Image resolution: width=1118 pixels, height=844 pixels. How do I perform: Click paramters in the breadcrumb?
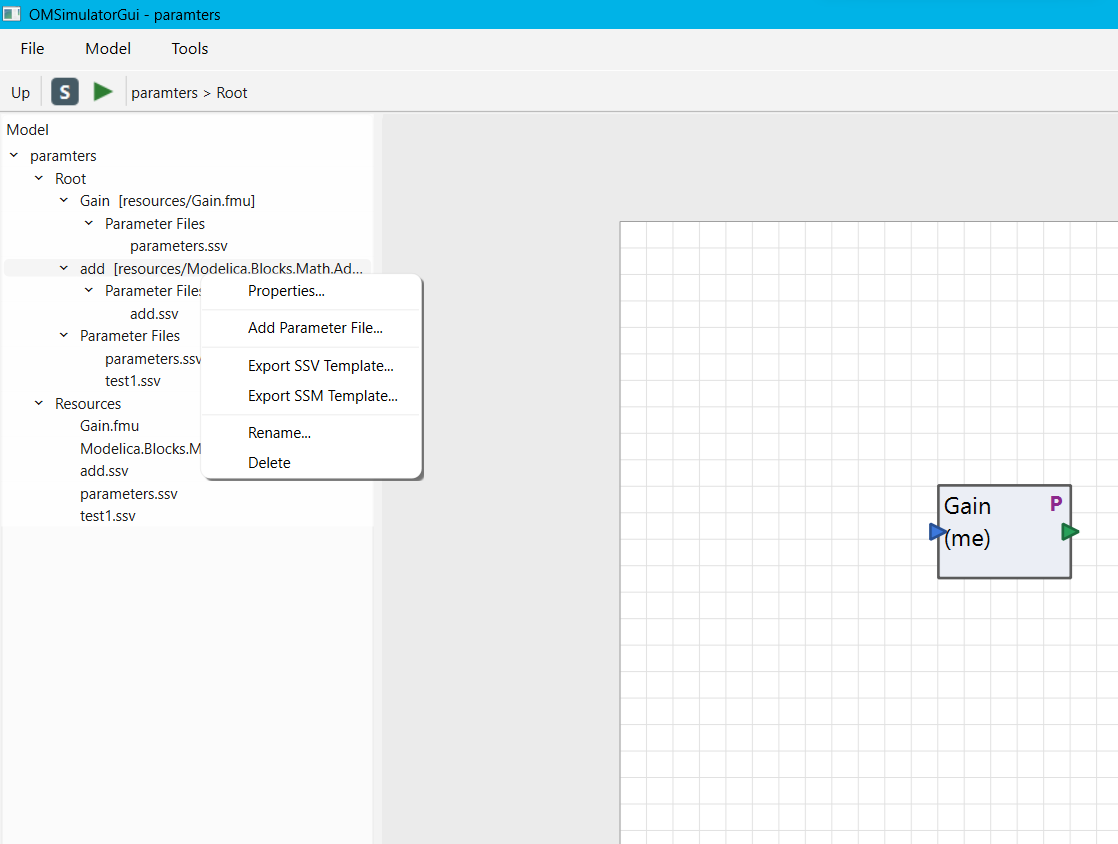(x=165, y=93)
